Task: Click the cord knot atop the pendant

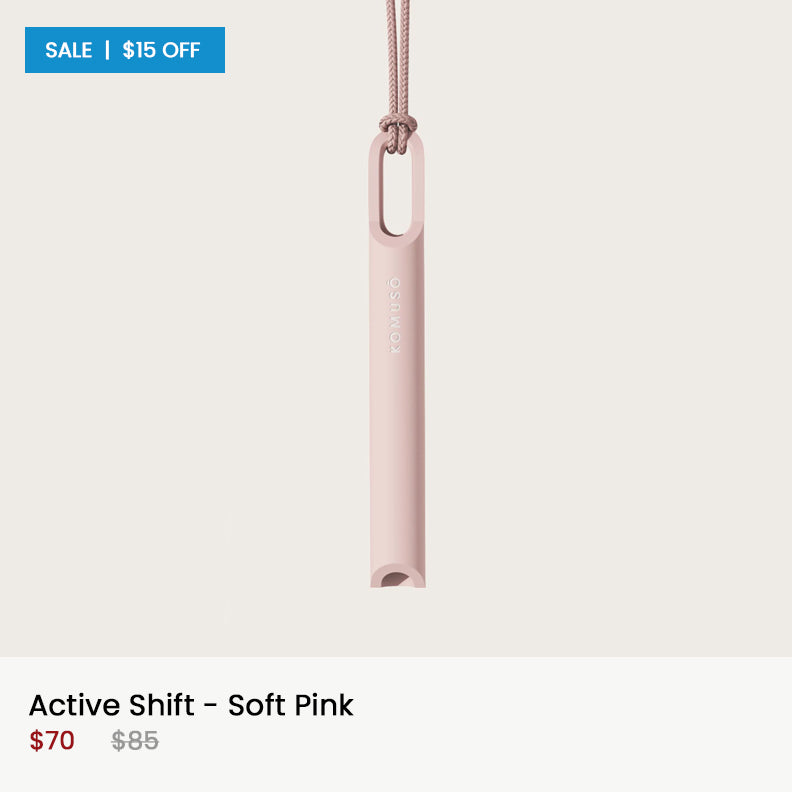Action: [x=398, y=132]
